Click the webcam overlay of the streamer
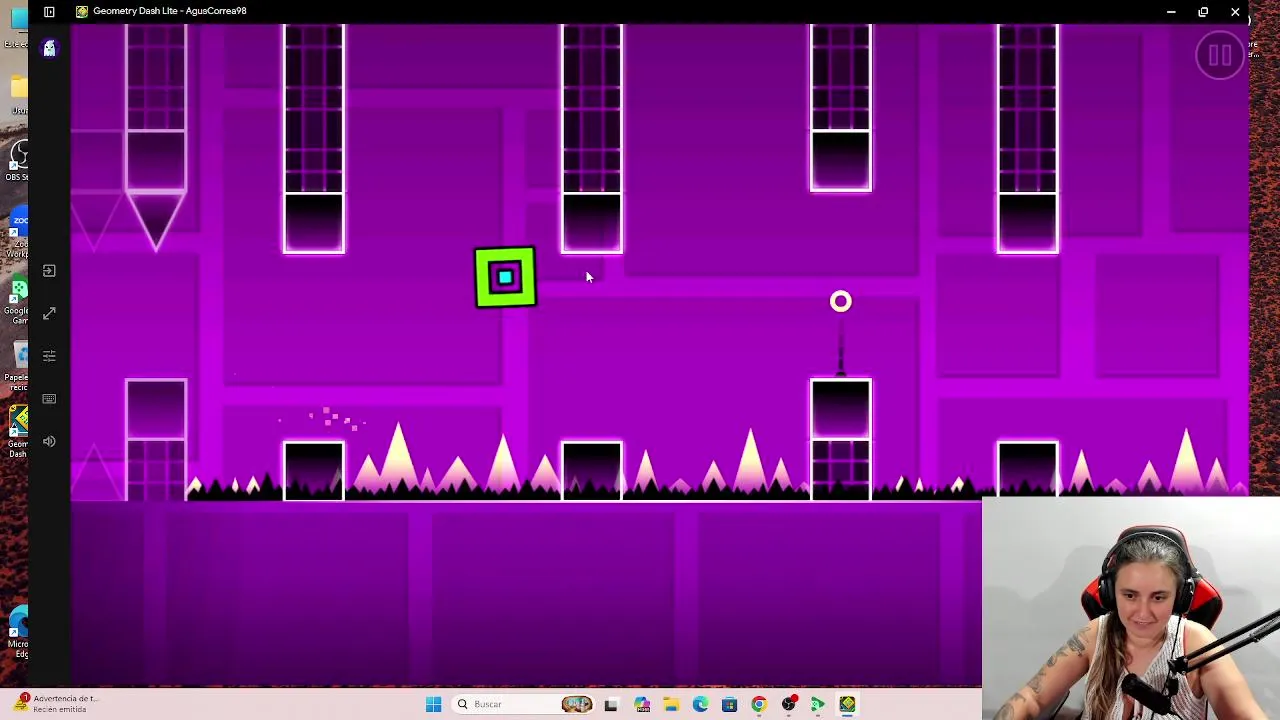Screen dimensions: 1280x720 pos(1131,608)
